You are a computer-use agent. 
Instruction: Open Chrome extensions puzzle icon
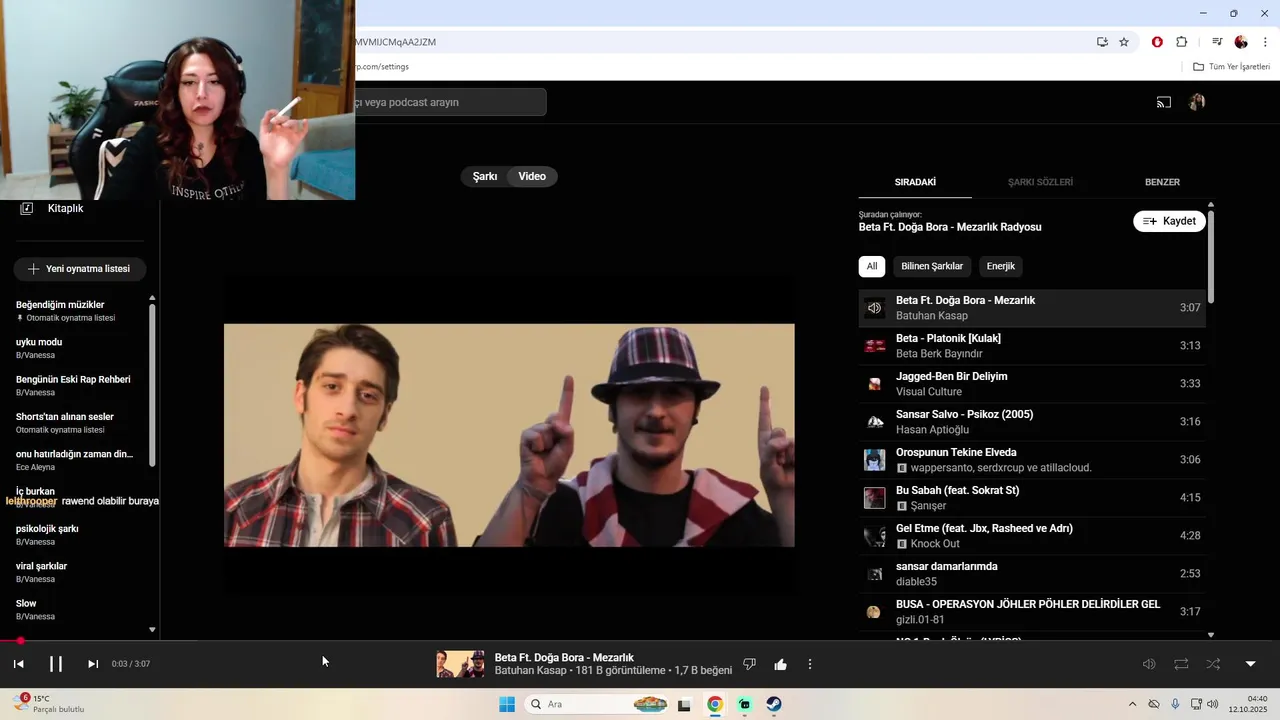(x=1182, y=42)
